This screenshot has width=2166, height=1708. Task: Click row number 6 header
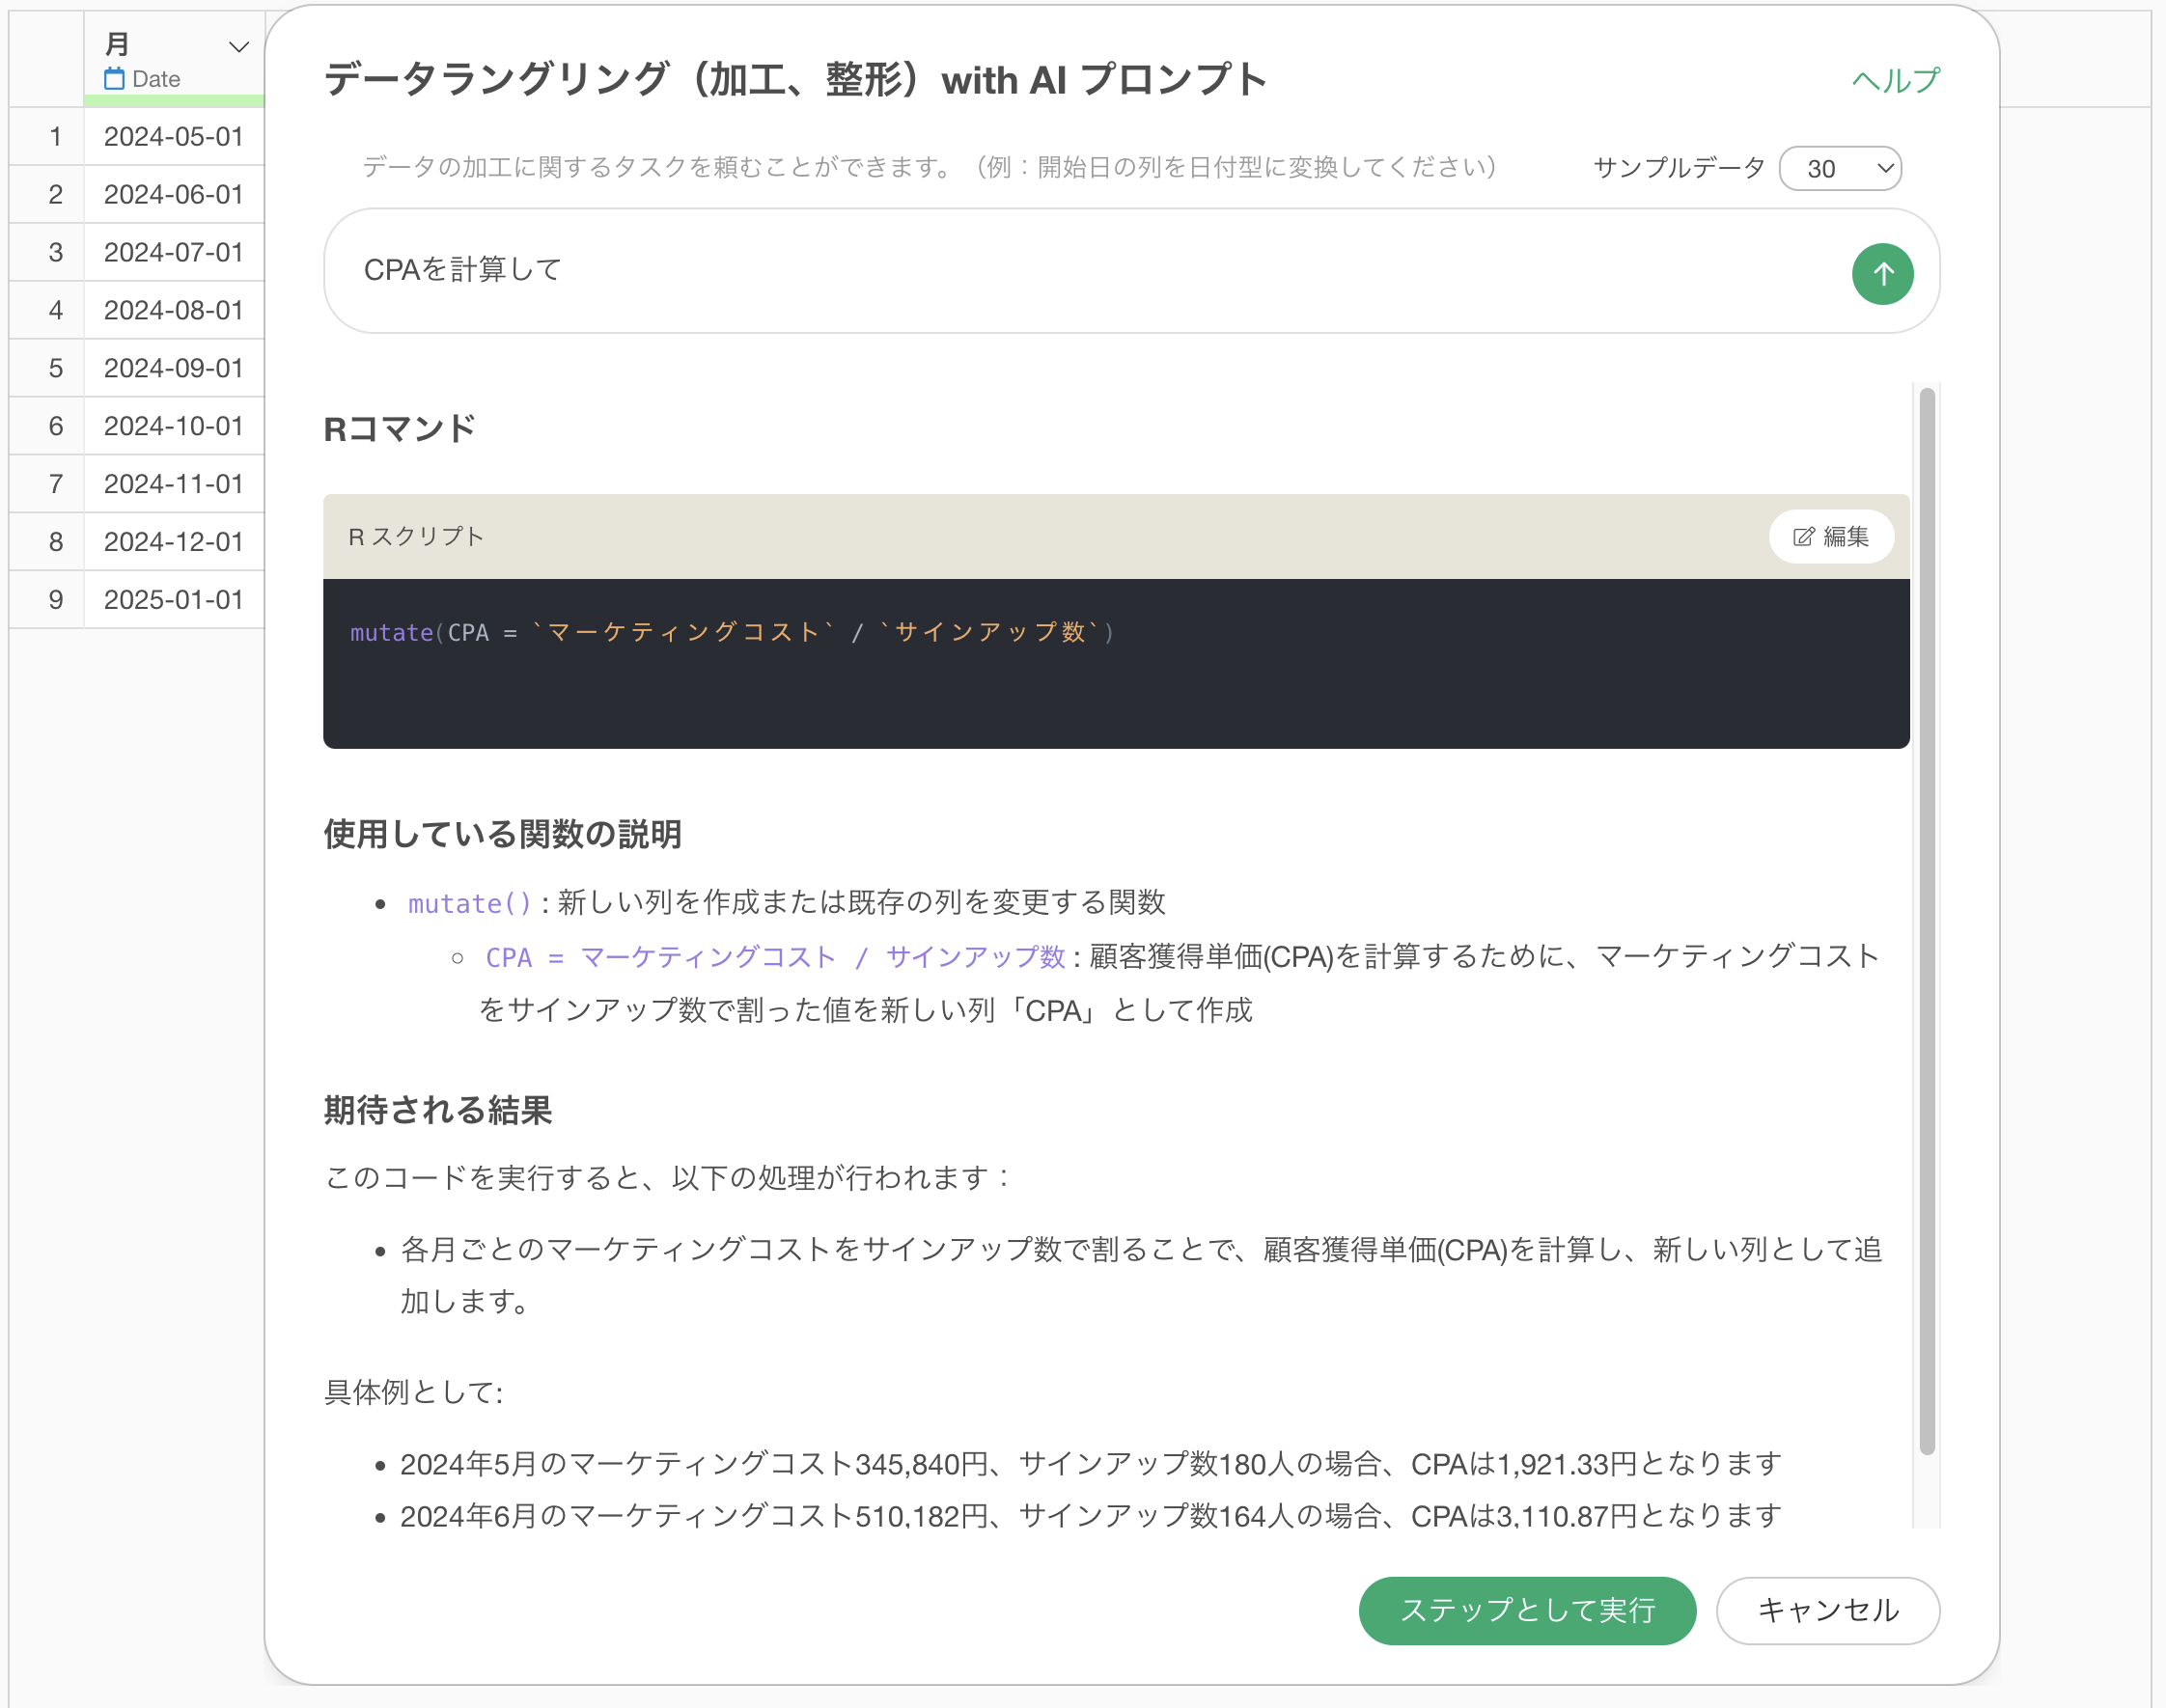click(x=55, y=426)
